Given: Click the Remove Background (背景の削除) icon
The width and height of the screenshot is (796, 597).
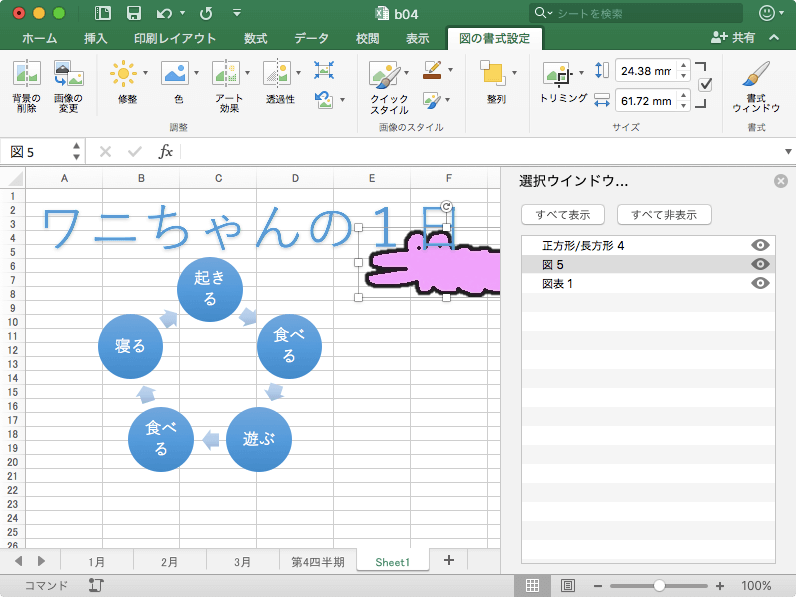Looking at the screenshot, I should [26, 74].
